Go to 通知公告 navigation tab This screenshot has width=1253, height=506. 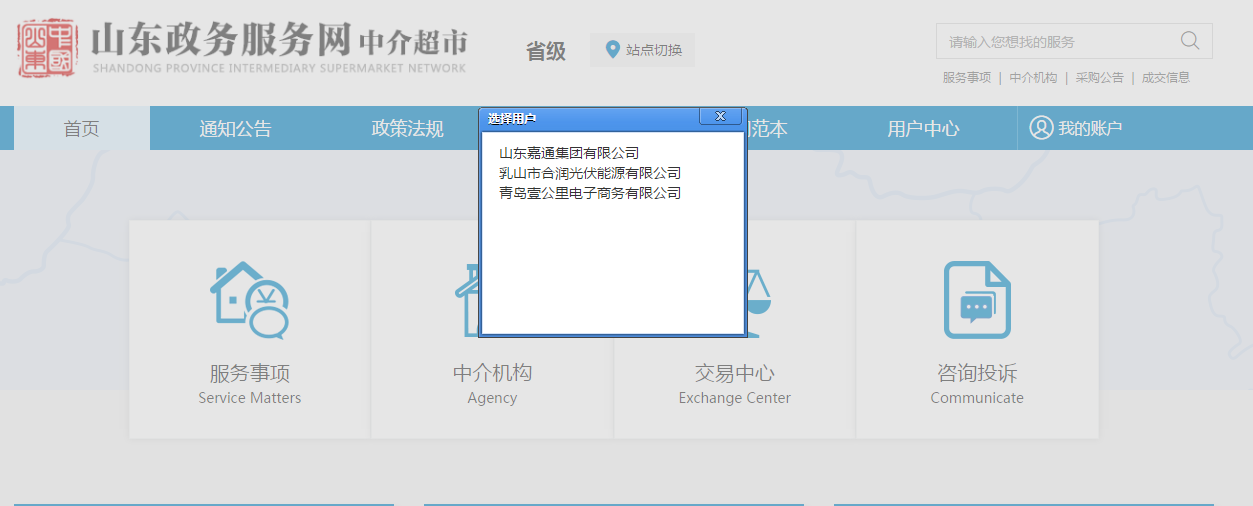tap(235, 129)
